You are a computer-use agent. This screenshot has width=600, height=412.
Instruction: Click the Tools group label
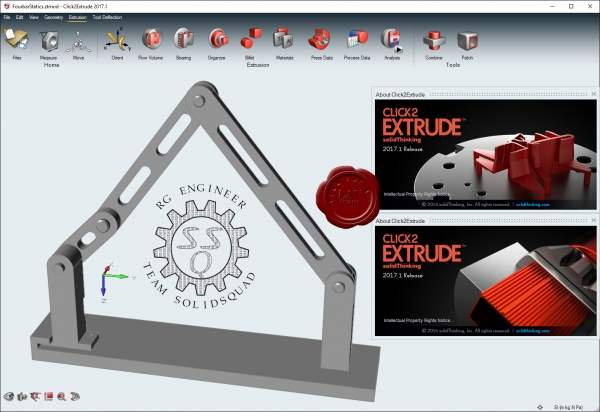453,65
